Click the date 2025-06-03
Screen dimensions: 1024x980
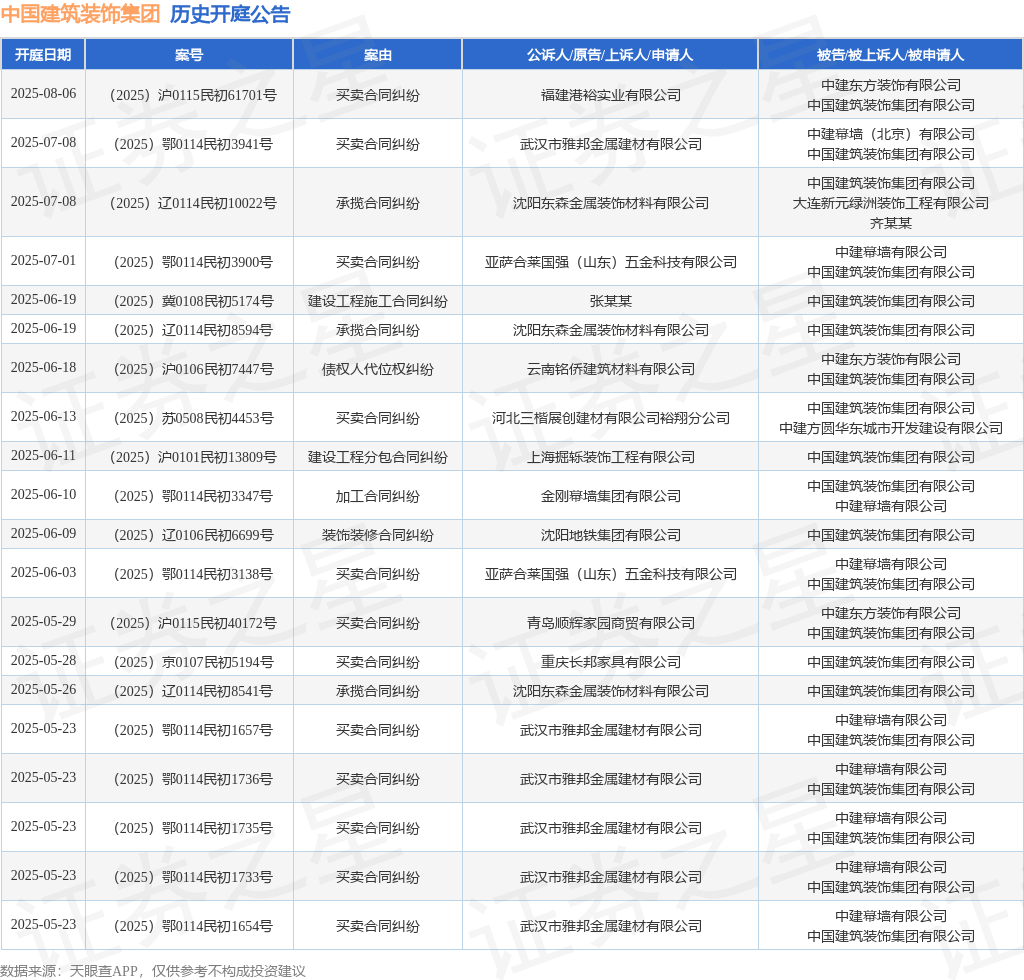click(x=43, y=572)
